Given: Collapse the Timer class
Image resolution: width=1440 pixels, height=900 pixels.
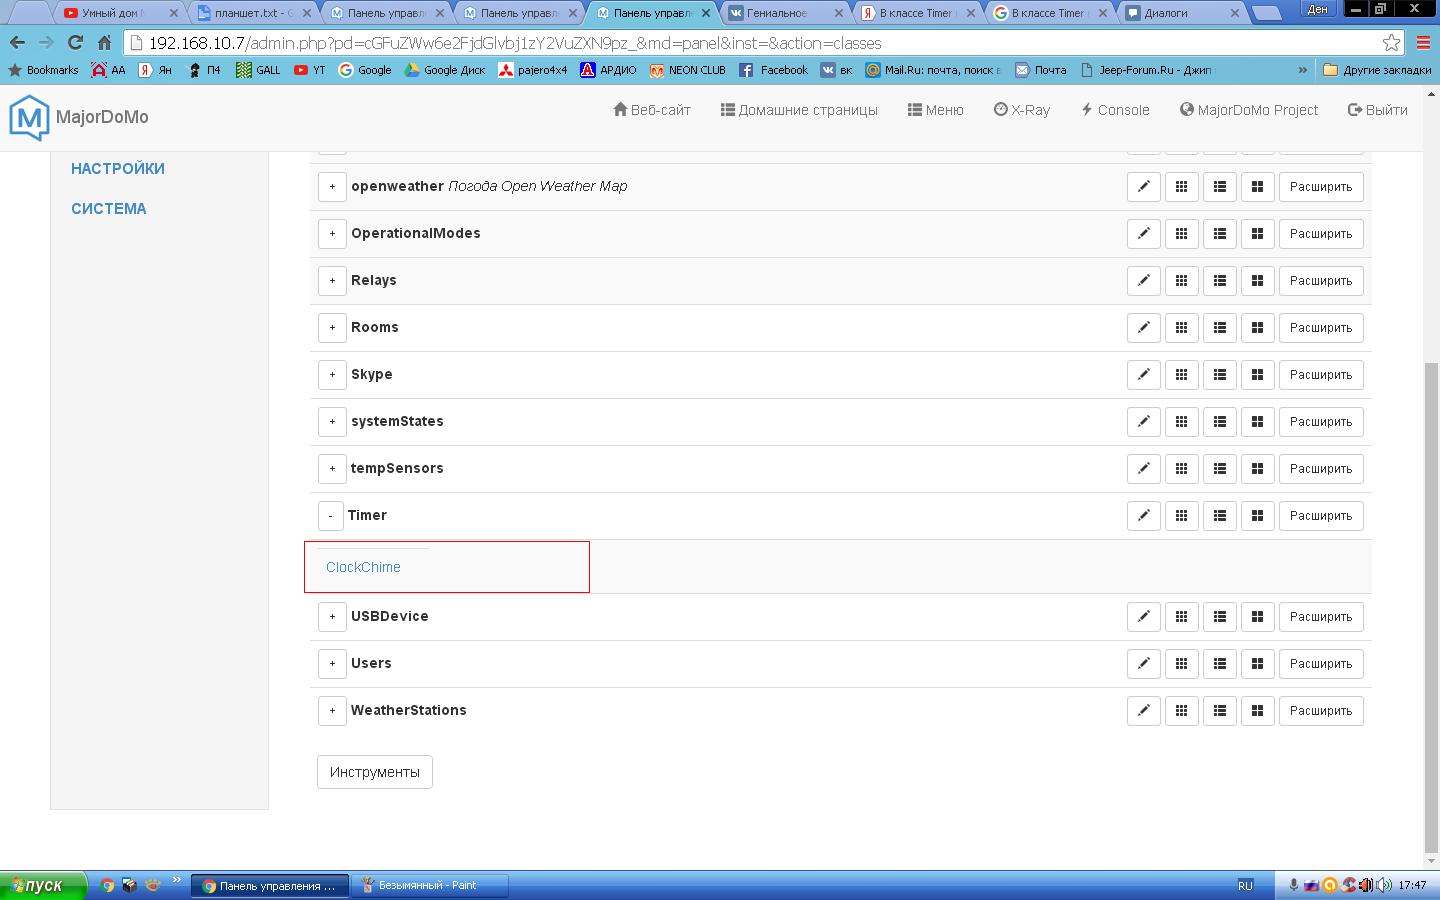Looking at the screenshot, I should [x=330, y=516].
